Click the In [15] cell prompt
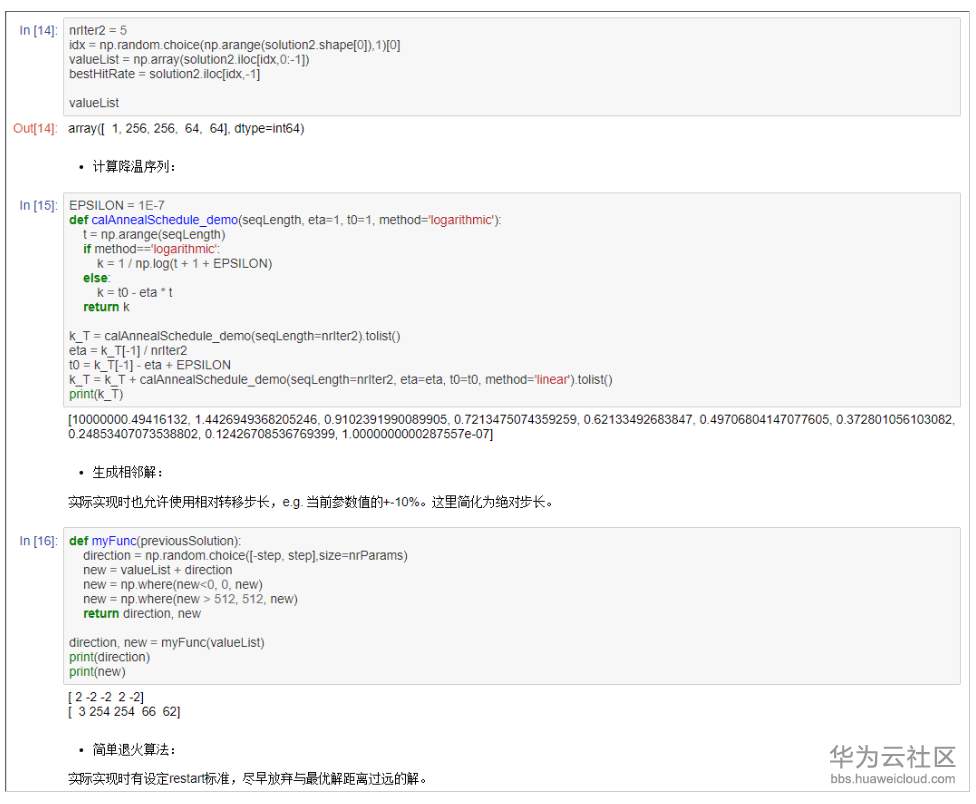Screen dimensions: 976x804 click(38, 205)
